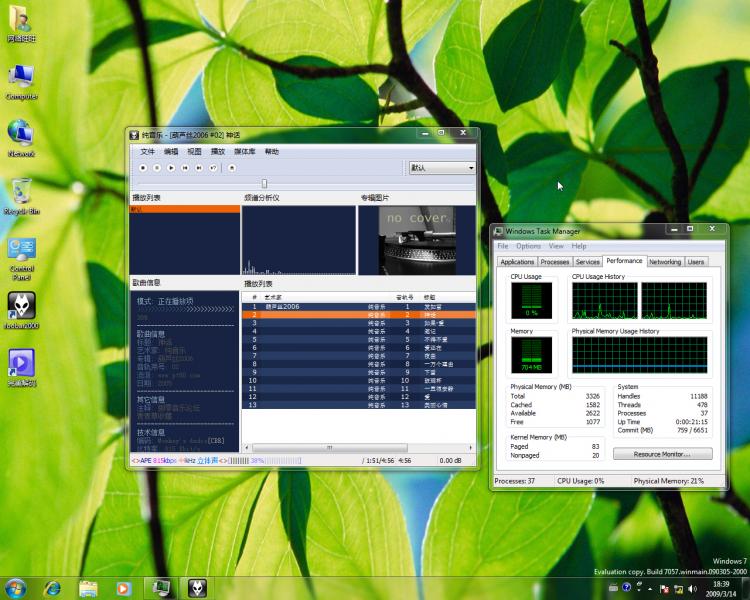Skip to next track in foobar2000
Screen dimensions: 750x600
[x=199, y=168]
